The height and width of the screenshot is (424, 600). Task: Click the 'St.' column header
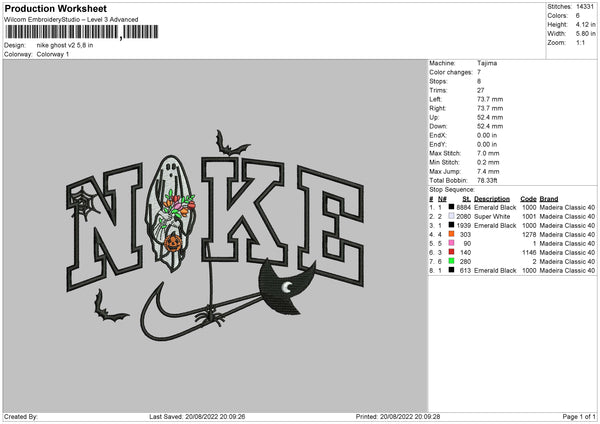pos(466,199)
